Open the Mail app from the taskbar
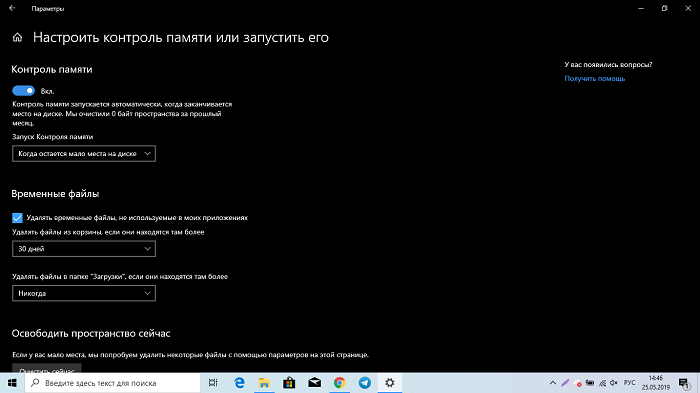Image resolution: width=700 pixels, height=393 pixels. [x=314, y=383]
